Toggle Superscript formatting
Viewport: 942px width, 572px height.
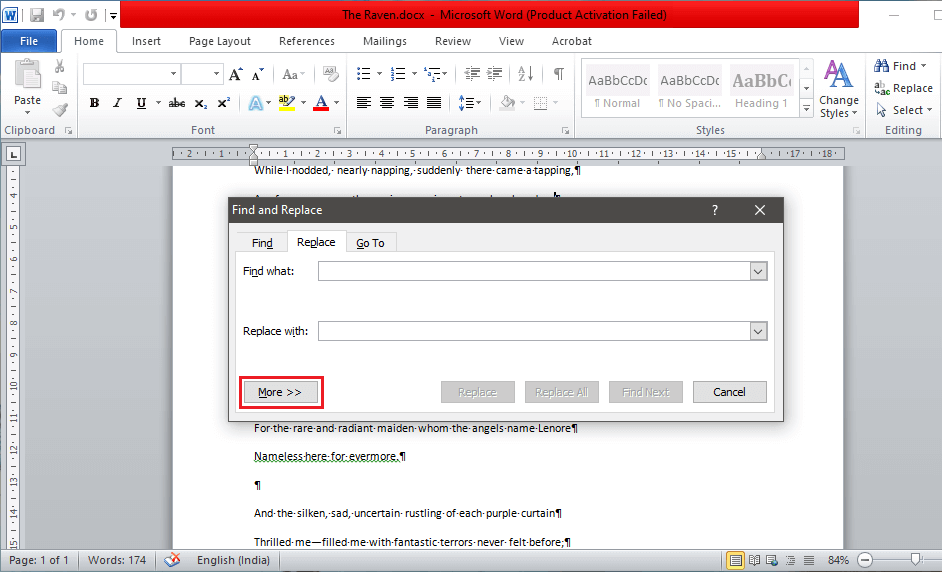click(x=223, y=103)
